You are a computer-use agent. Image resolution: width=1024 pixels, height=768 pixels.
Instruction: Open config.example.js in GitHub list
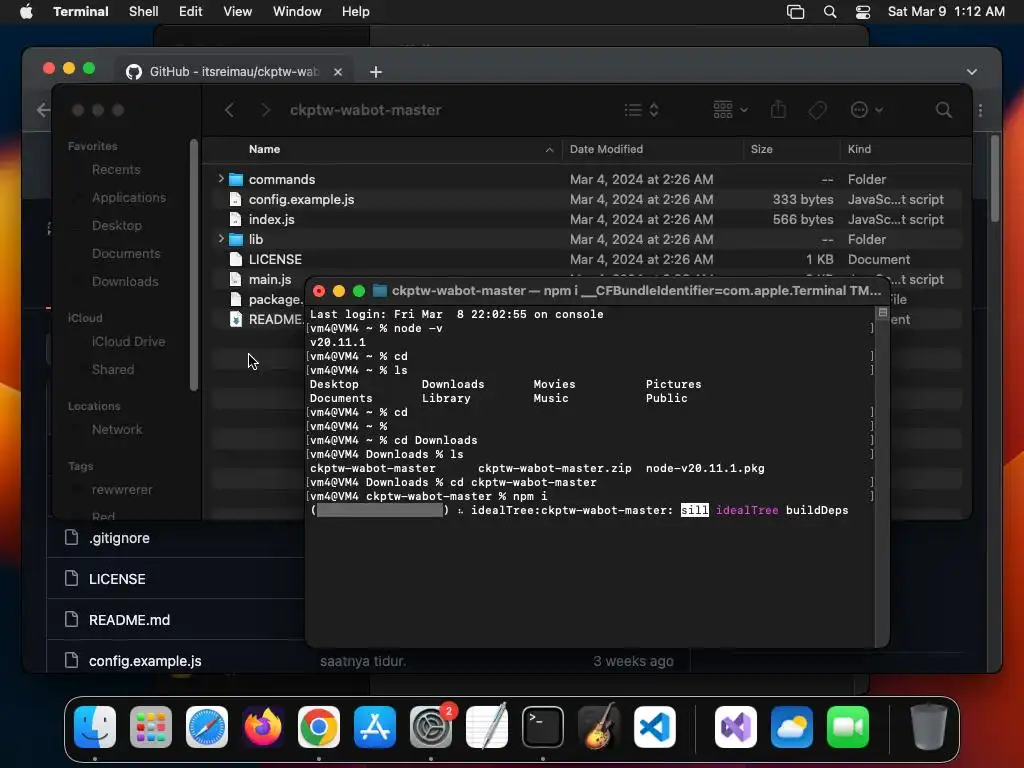point(145,661)
